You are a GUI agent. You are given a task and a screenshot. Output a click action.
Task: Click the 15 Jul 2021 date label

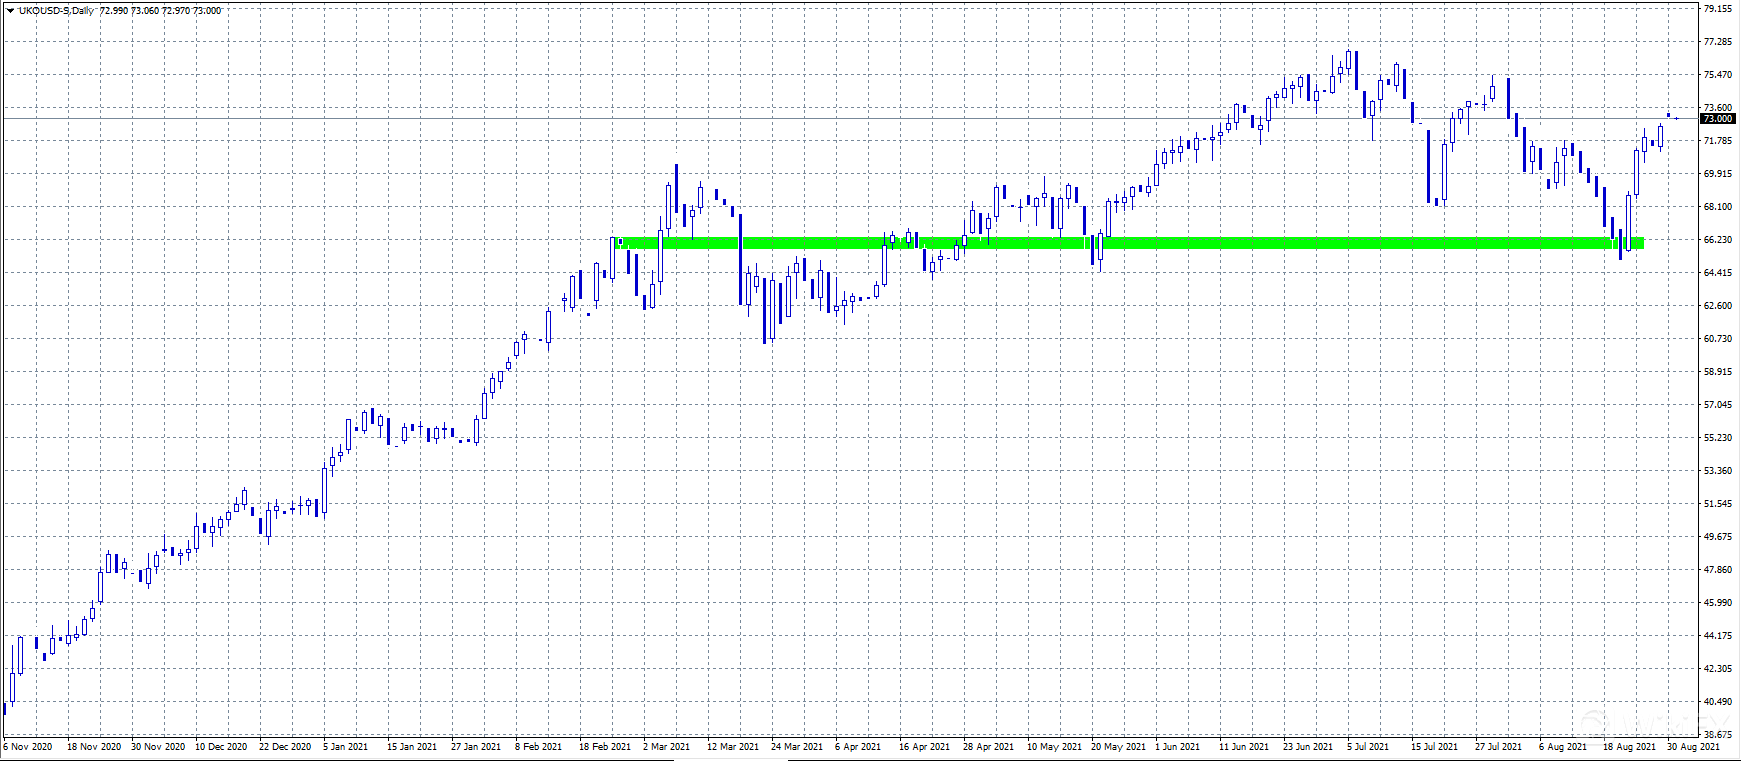pyautogui.click(x=1435, y=747)
